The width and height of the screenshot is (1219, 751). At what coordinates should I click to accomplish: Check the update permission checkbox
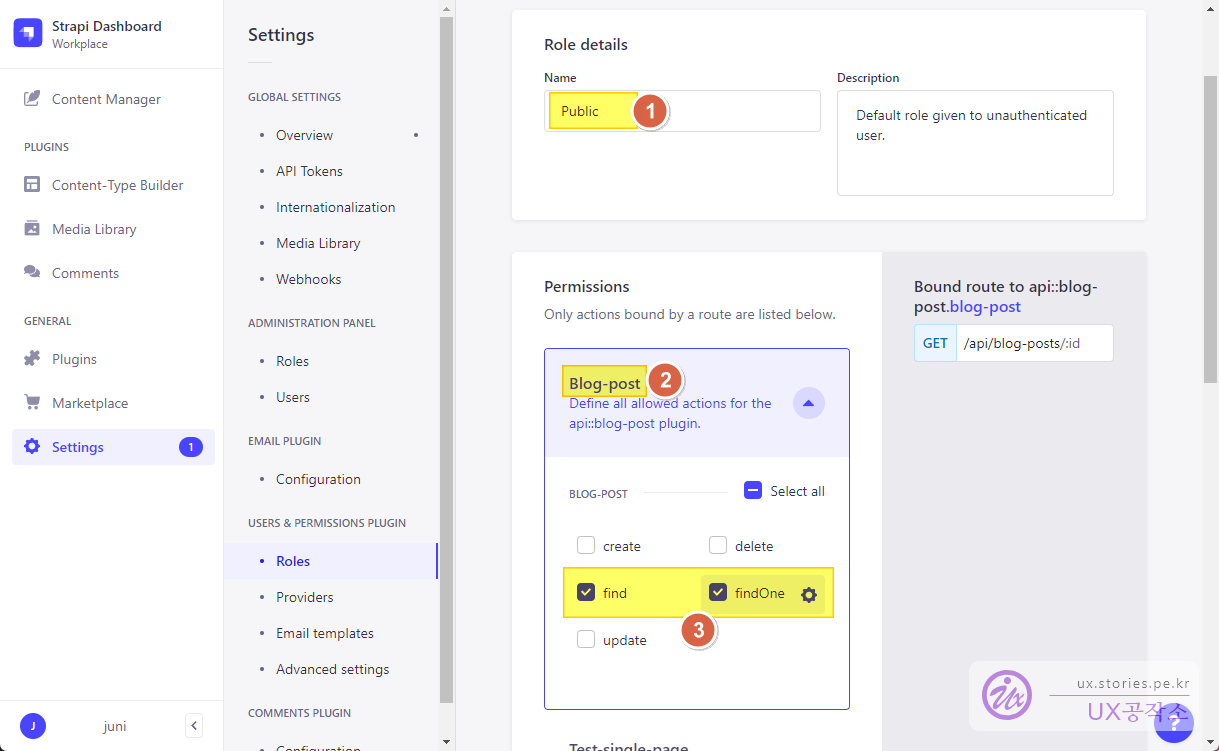click(586, 639)
